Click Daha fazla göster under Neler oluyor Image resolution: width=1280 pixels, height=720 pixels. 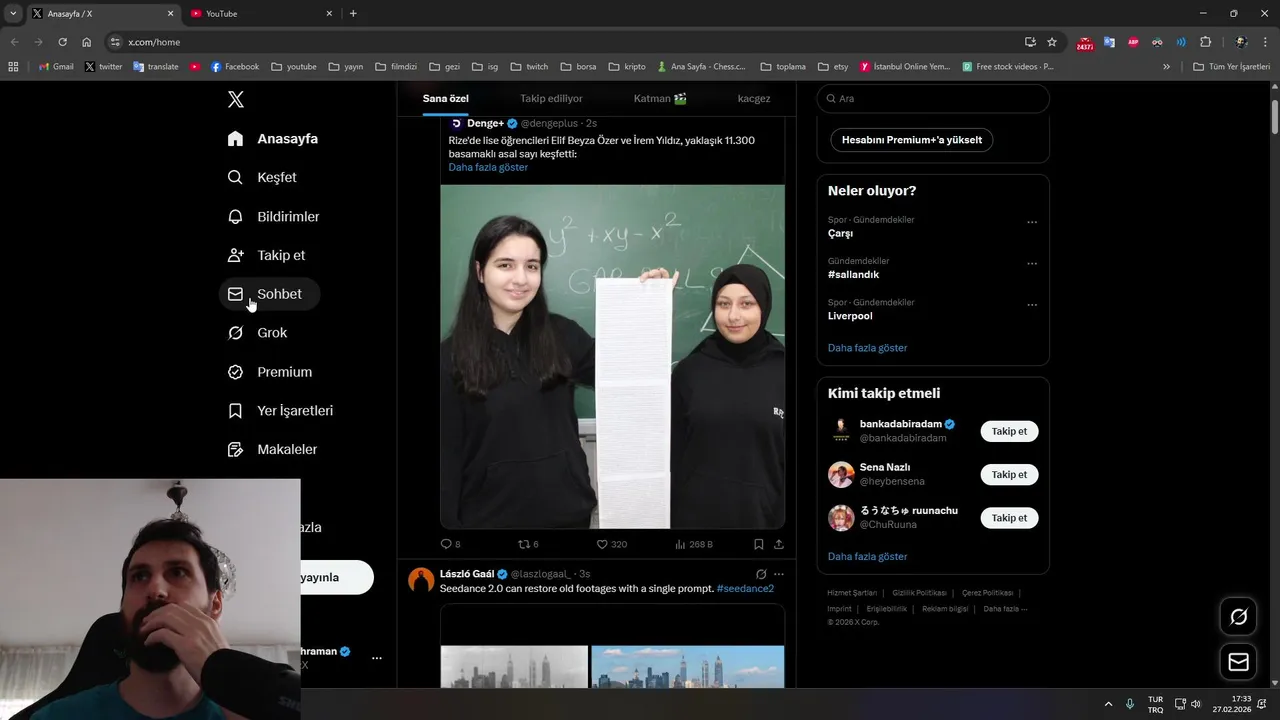[x=867, y=348]
